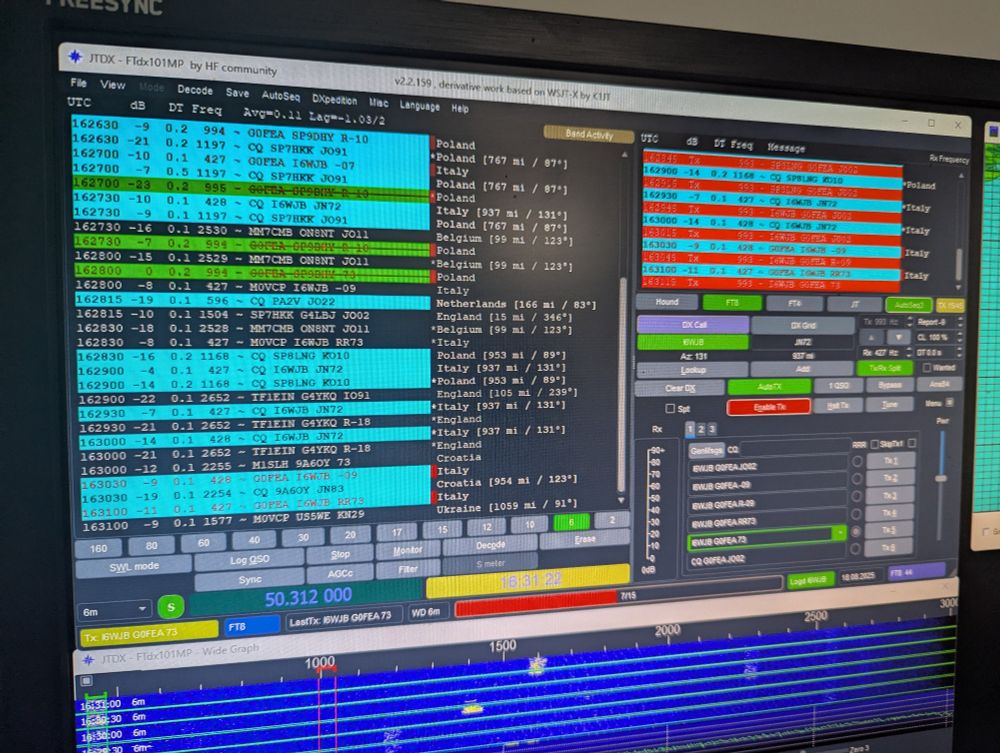
Task: Open the Decode menu in the menu bar
Action: pos(195,91)
